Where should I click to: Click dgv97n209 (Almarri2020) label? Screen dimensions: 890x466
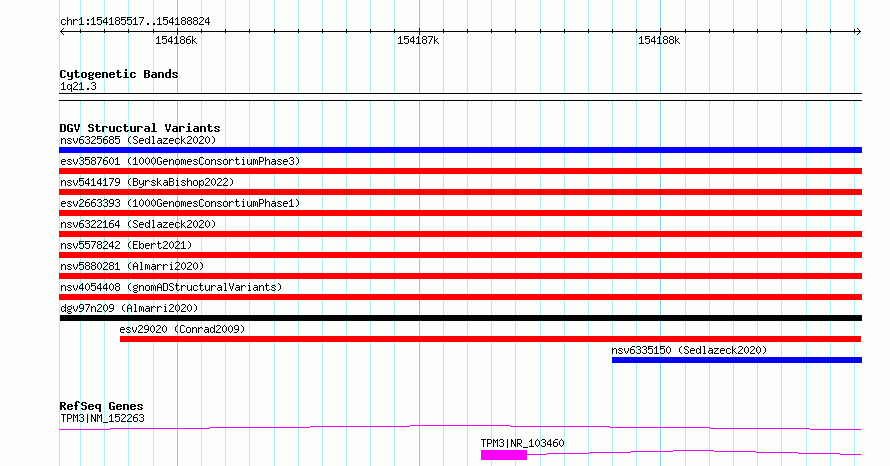[x=129, y=308]
